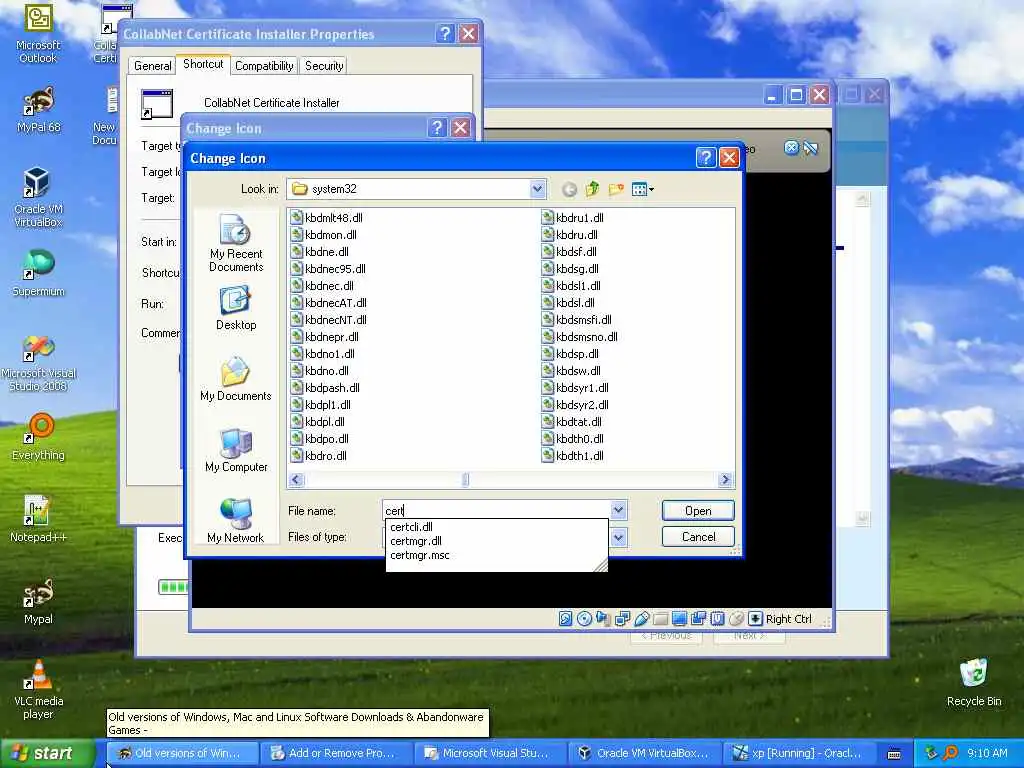Expand the Files of type dropdown
Image resolution: width=1024 pixels, height=768 pixels.
pos(618,537)
